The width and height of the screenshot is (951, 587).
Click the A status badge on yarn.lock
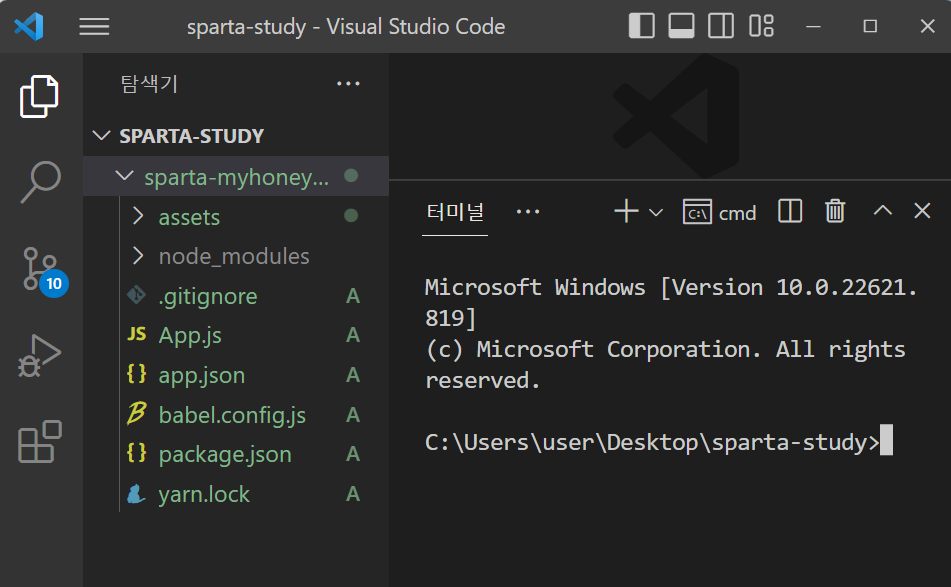352,494
